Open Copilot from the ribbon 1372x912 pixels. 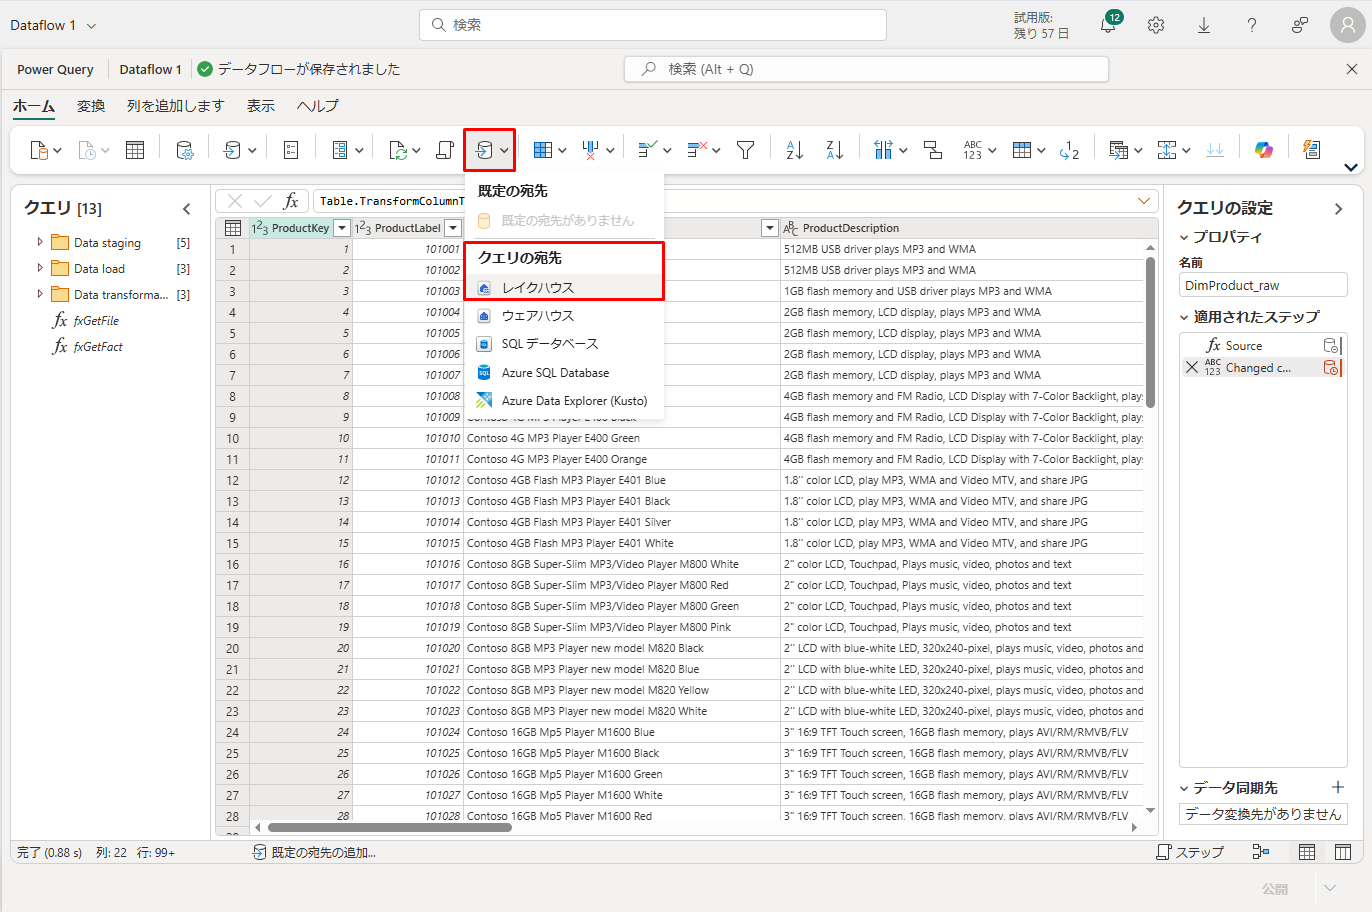pyautogui.click(x=1264, y=150)
